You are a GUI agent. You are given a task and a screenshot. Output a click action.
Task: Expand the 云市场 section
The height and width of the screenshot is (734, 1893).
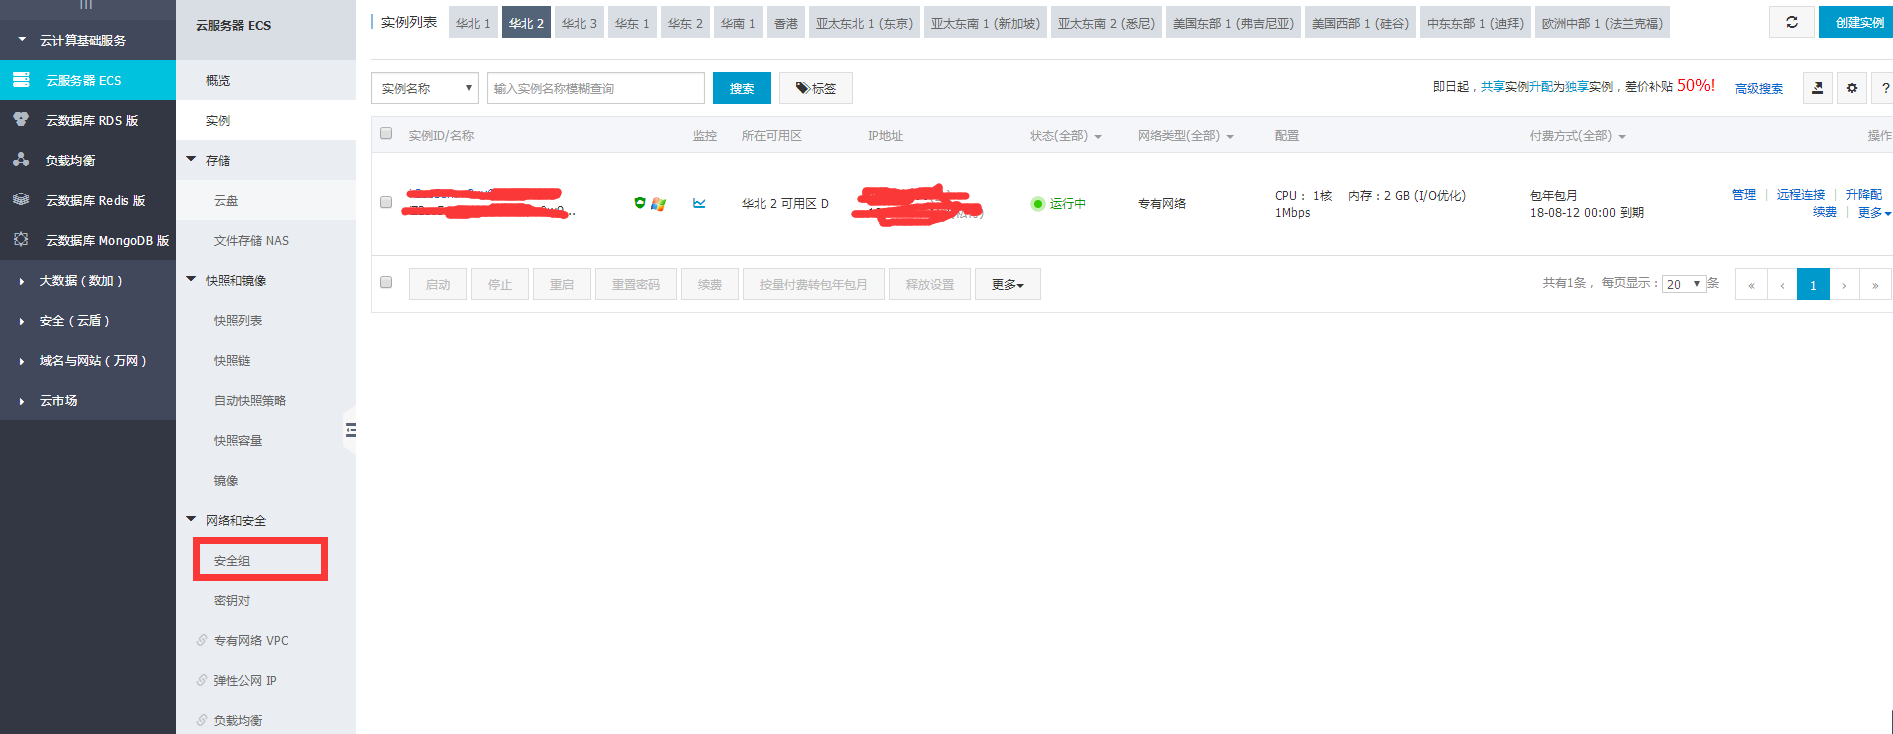(x=88, y=400)
